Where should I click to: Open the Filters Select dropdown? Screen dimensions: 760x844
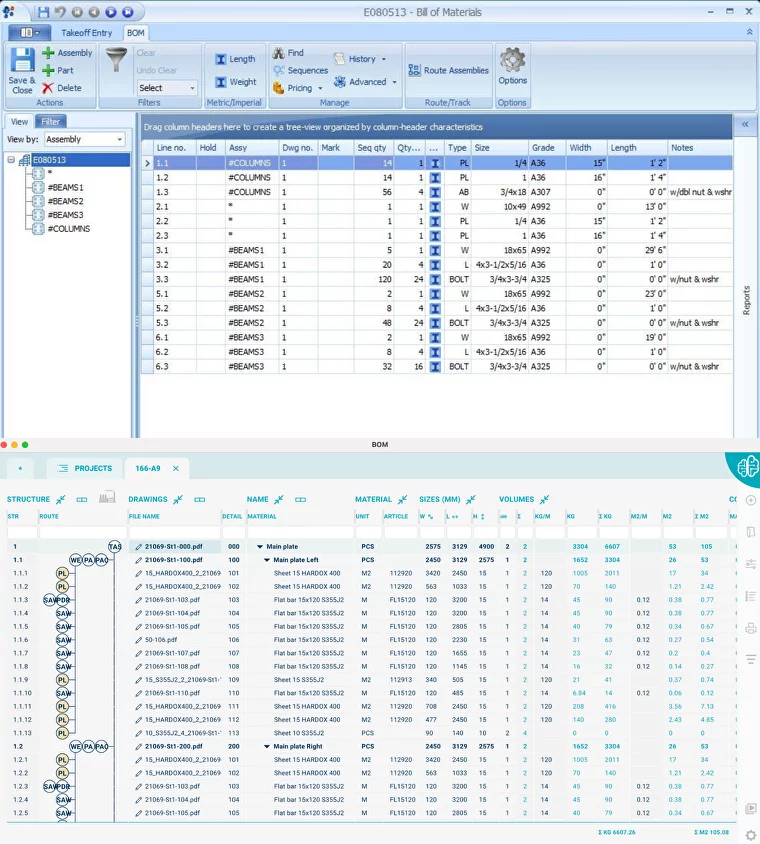[167, 88]
